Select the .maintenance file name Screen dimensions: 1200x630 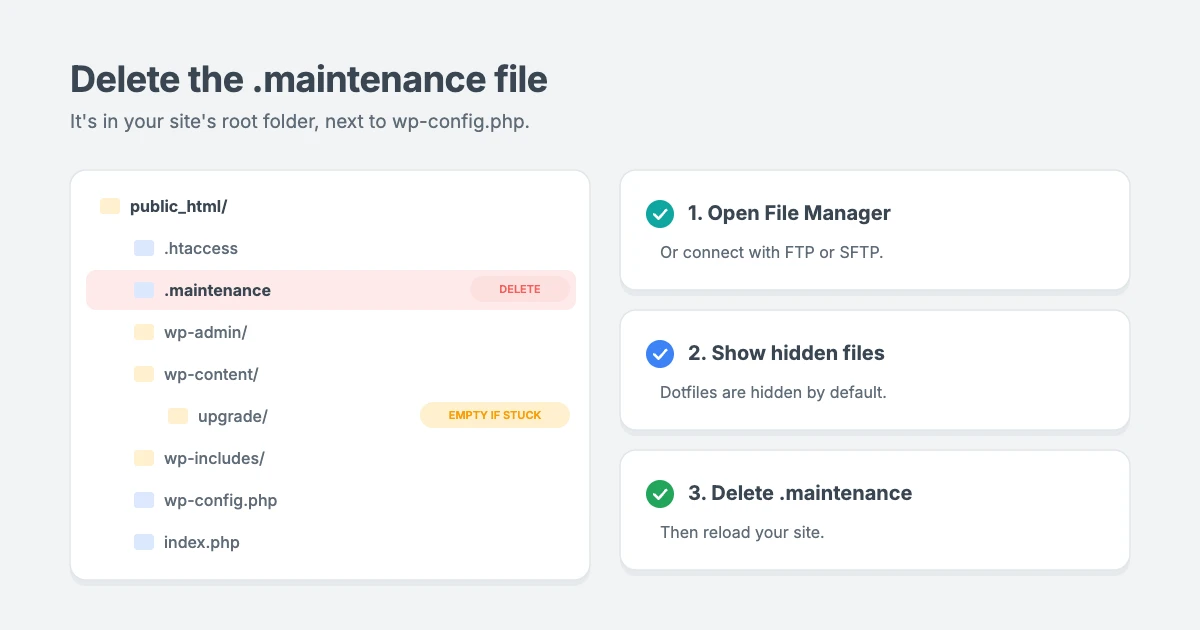click(217, 290)
